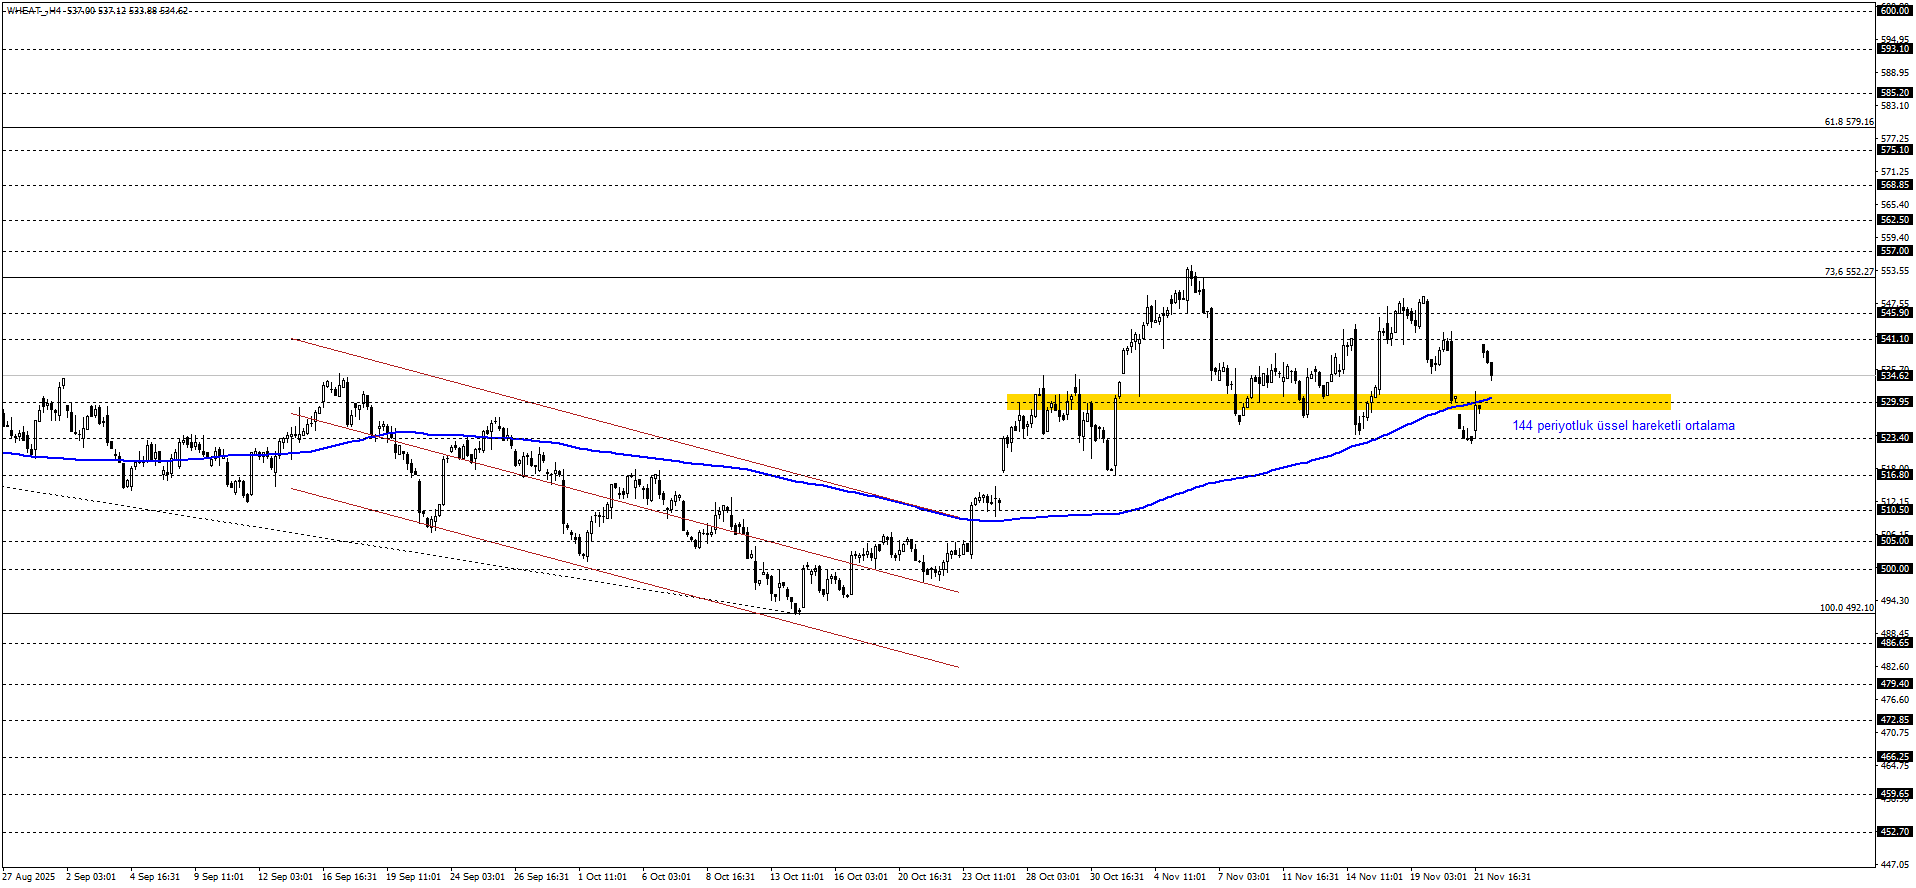
Task: Click the 479.40 price level label
Action: pos(1895,684)
